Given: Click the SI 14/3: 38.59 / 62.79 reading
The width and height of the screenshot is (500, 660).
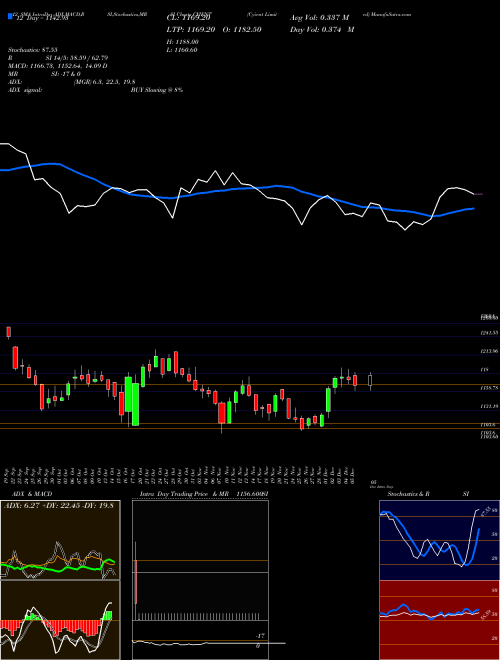Looking at the screenshot, I should [77, 58].
